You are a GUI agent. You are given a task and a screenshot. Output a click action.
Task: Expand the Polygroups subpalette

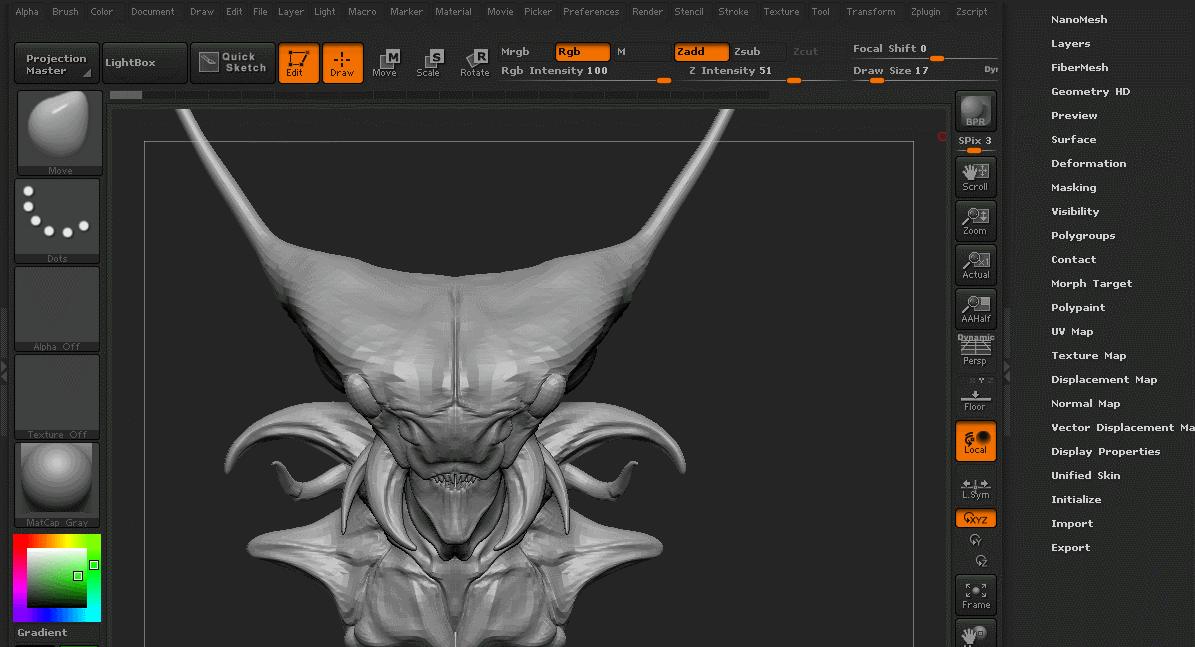pos(1083,235)
